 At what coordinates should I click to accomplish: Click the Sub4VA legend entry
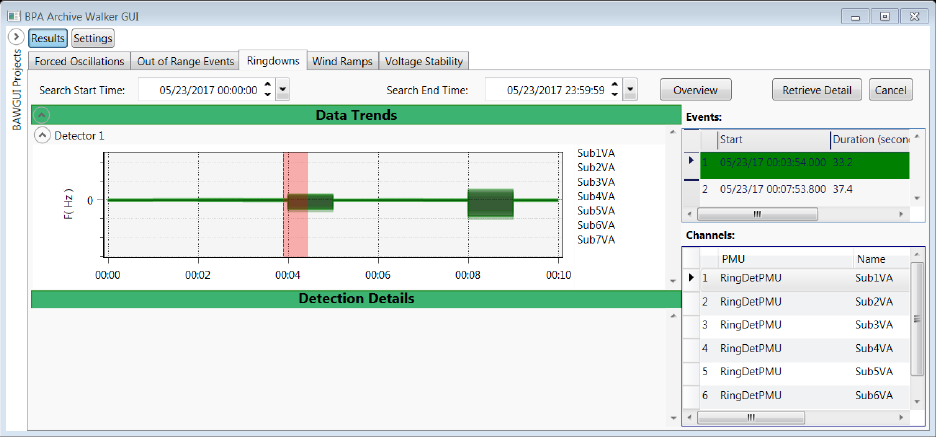(596, 196)
